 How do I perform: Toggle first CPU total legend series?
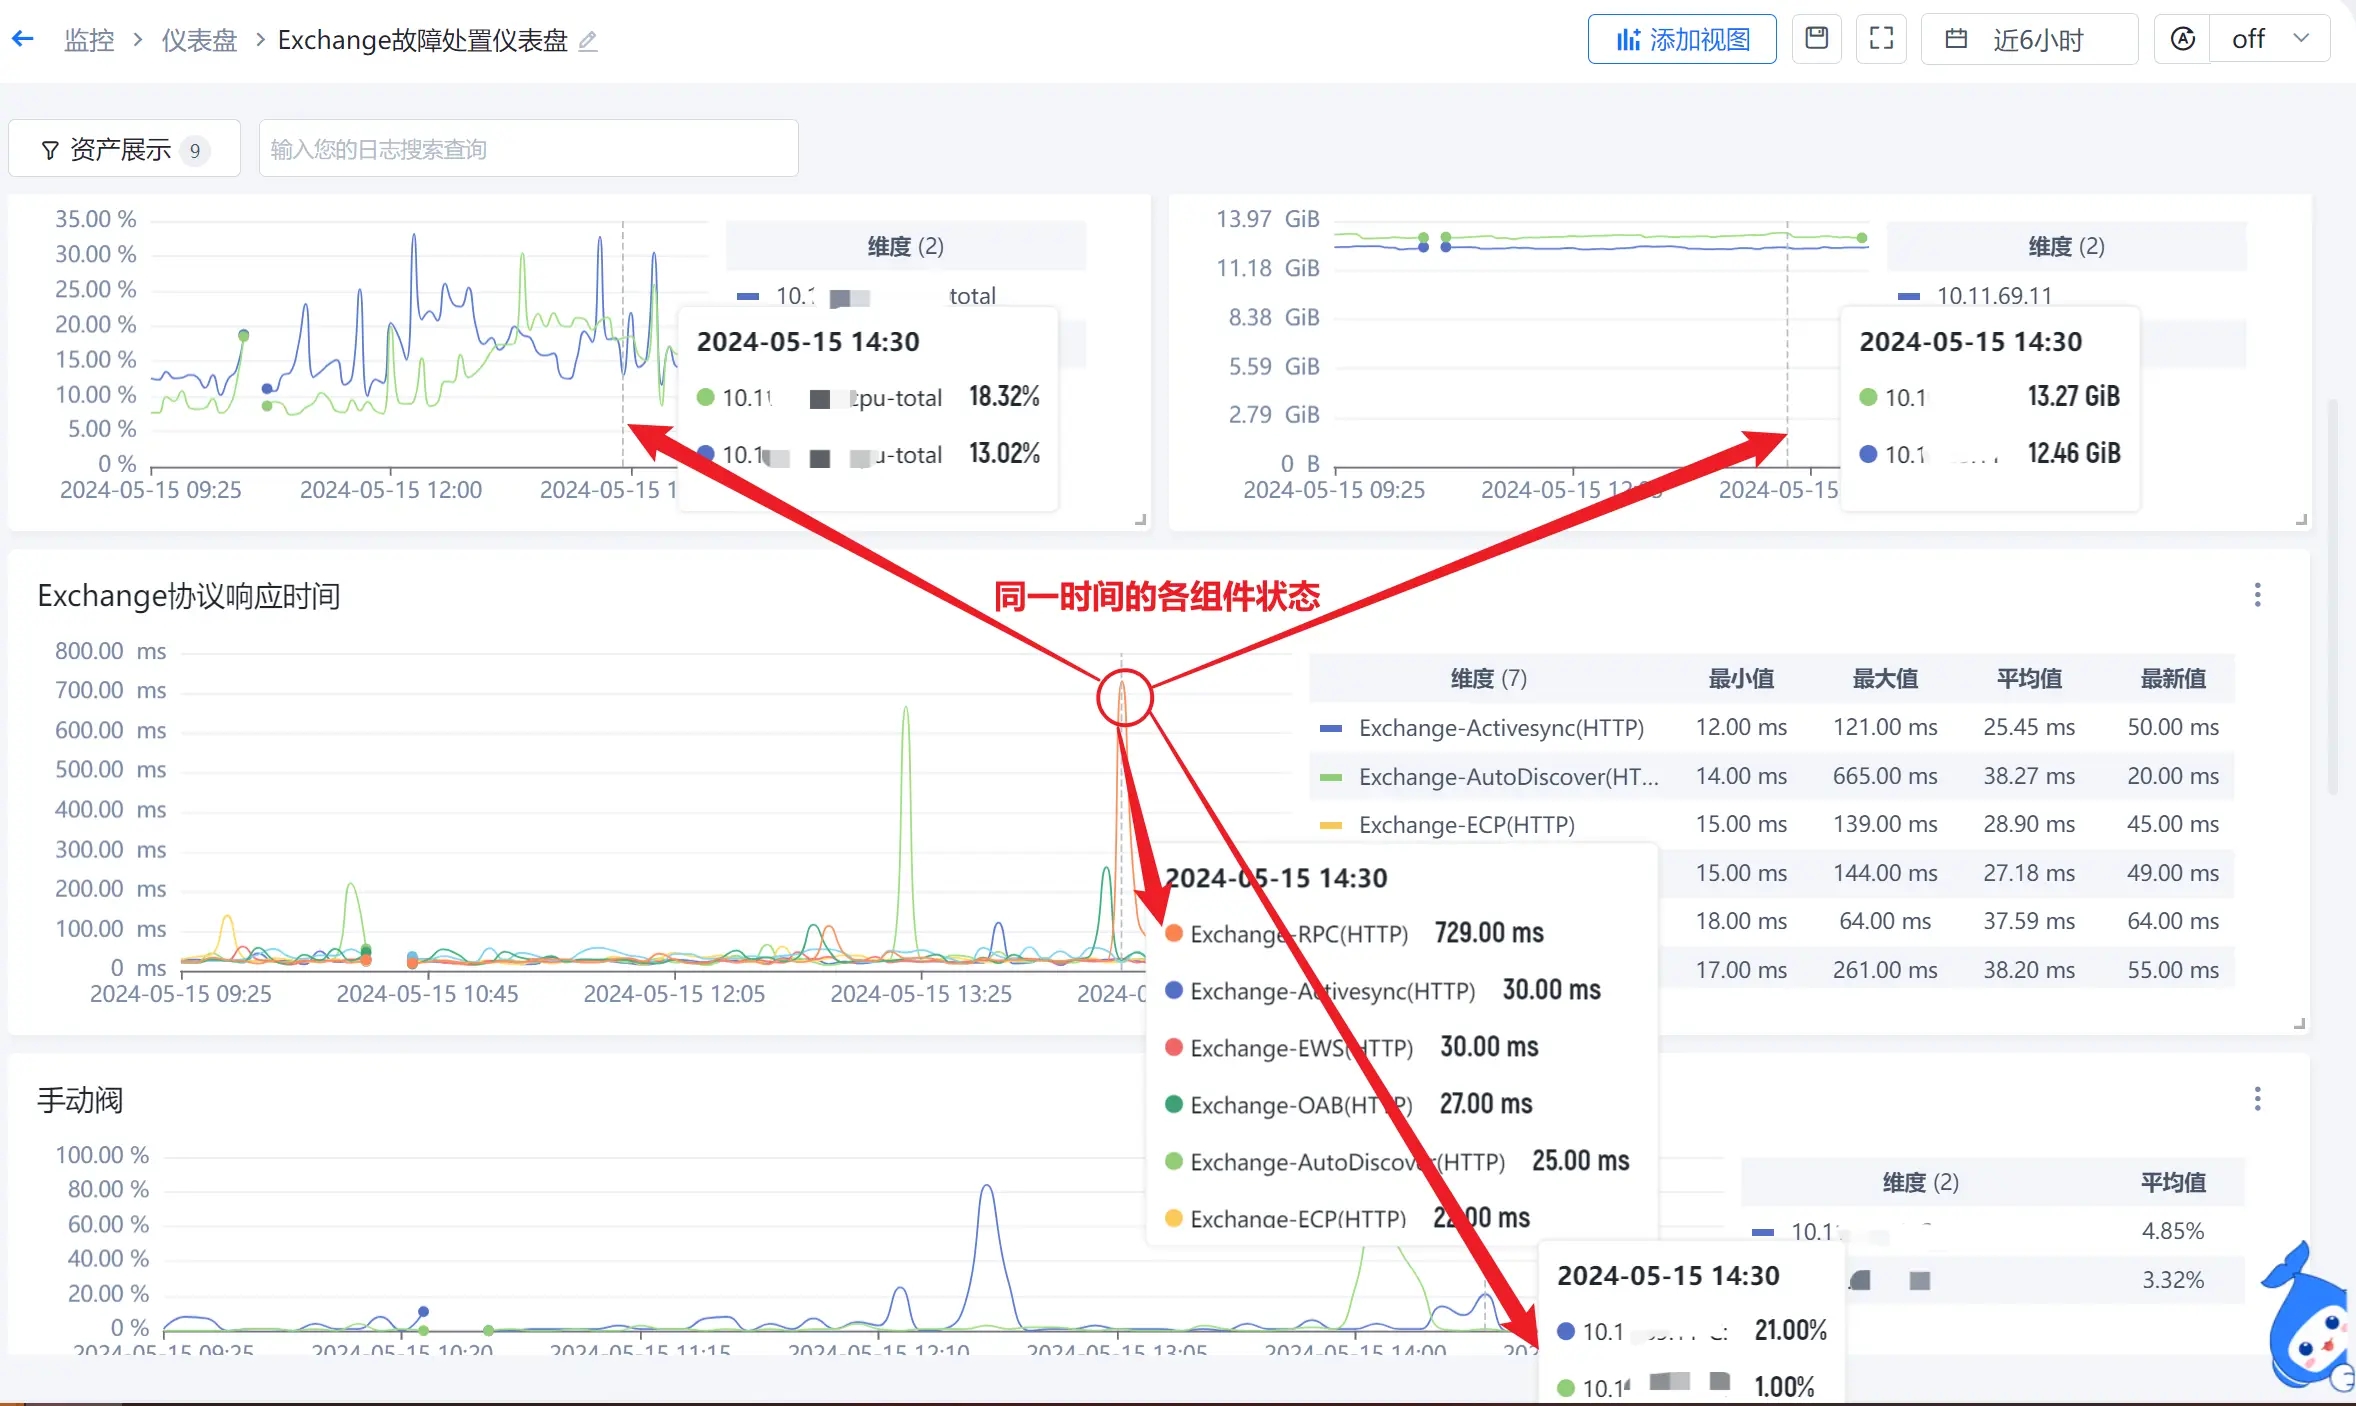click(x=866, y=296)
